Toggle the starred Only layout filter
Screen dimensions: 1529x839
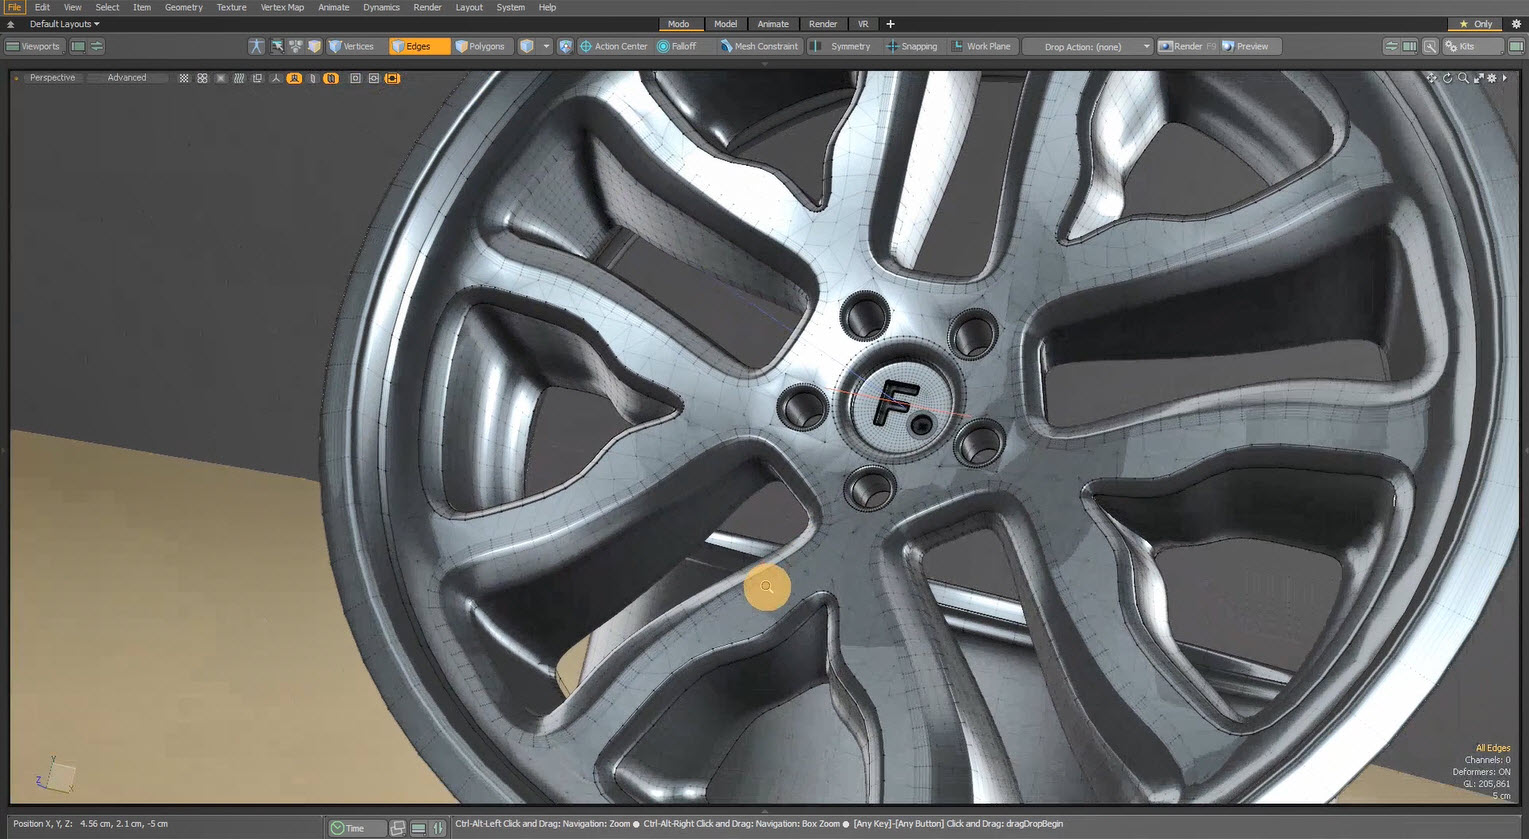[x=1475, y=24]
